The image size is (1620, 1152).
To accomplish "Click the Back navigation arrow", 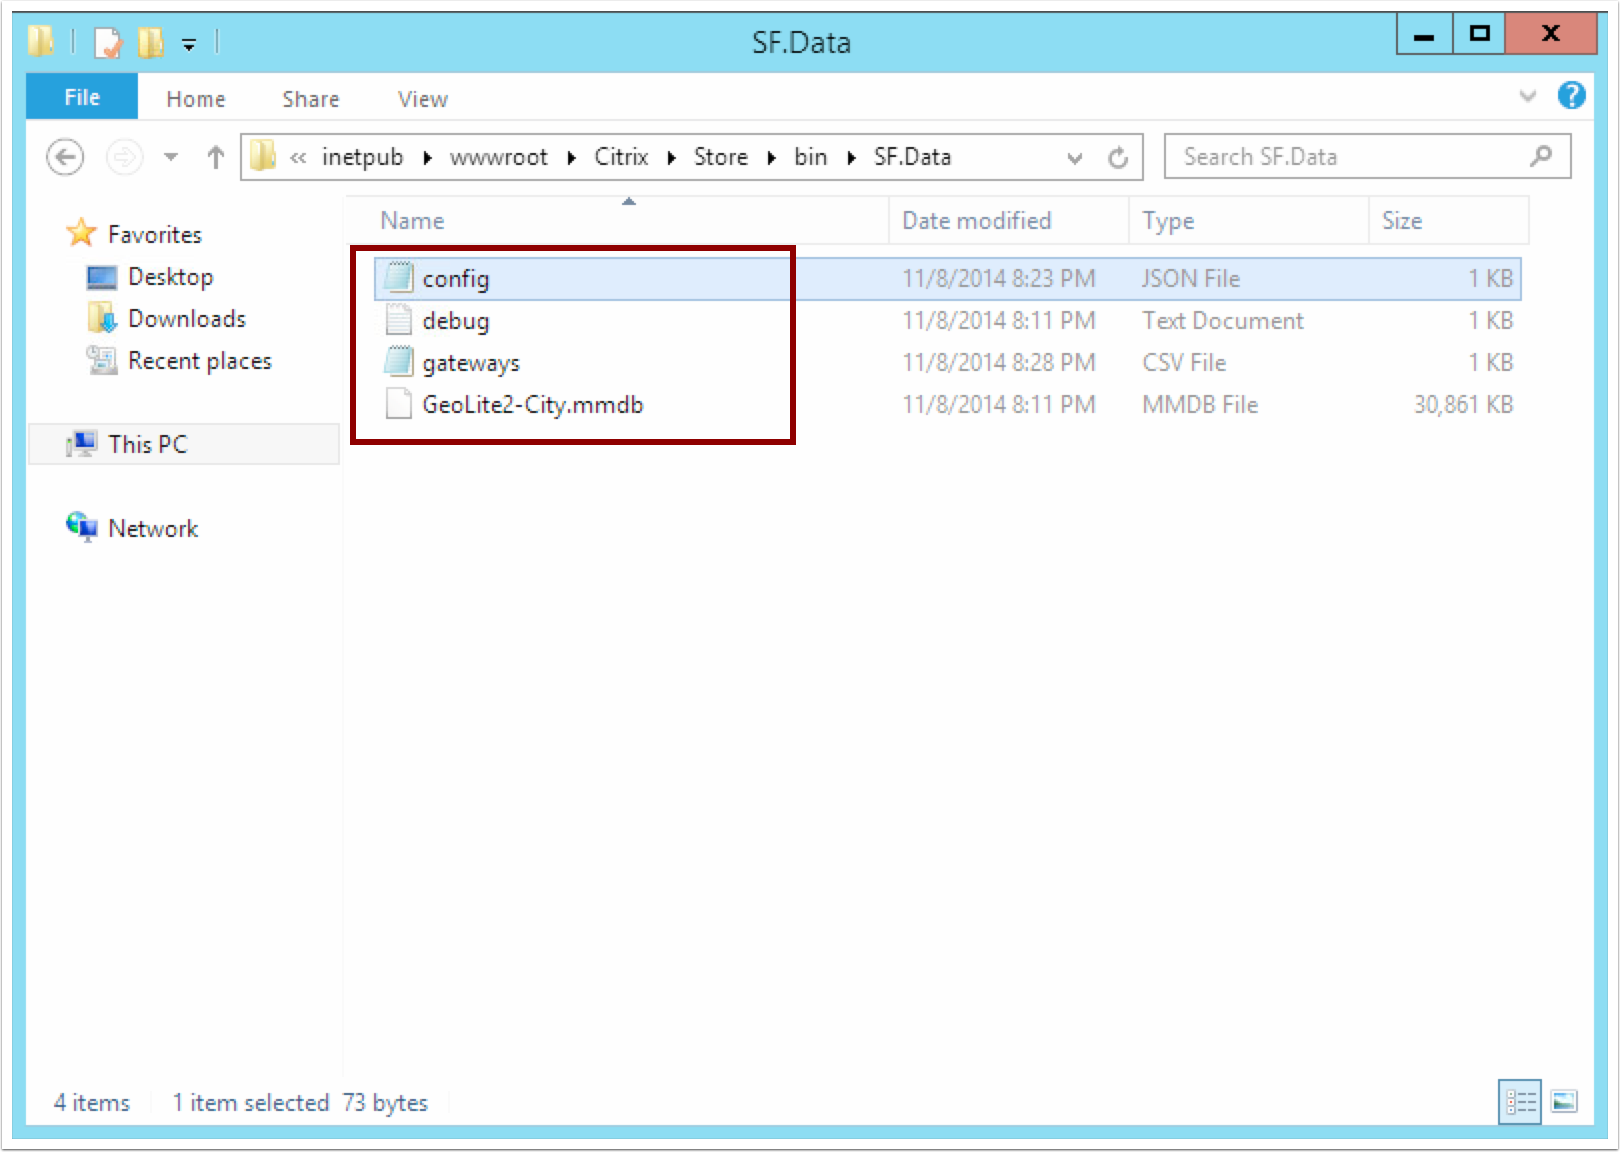I will point(65,157).
